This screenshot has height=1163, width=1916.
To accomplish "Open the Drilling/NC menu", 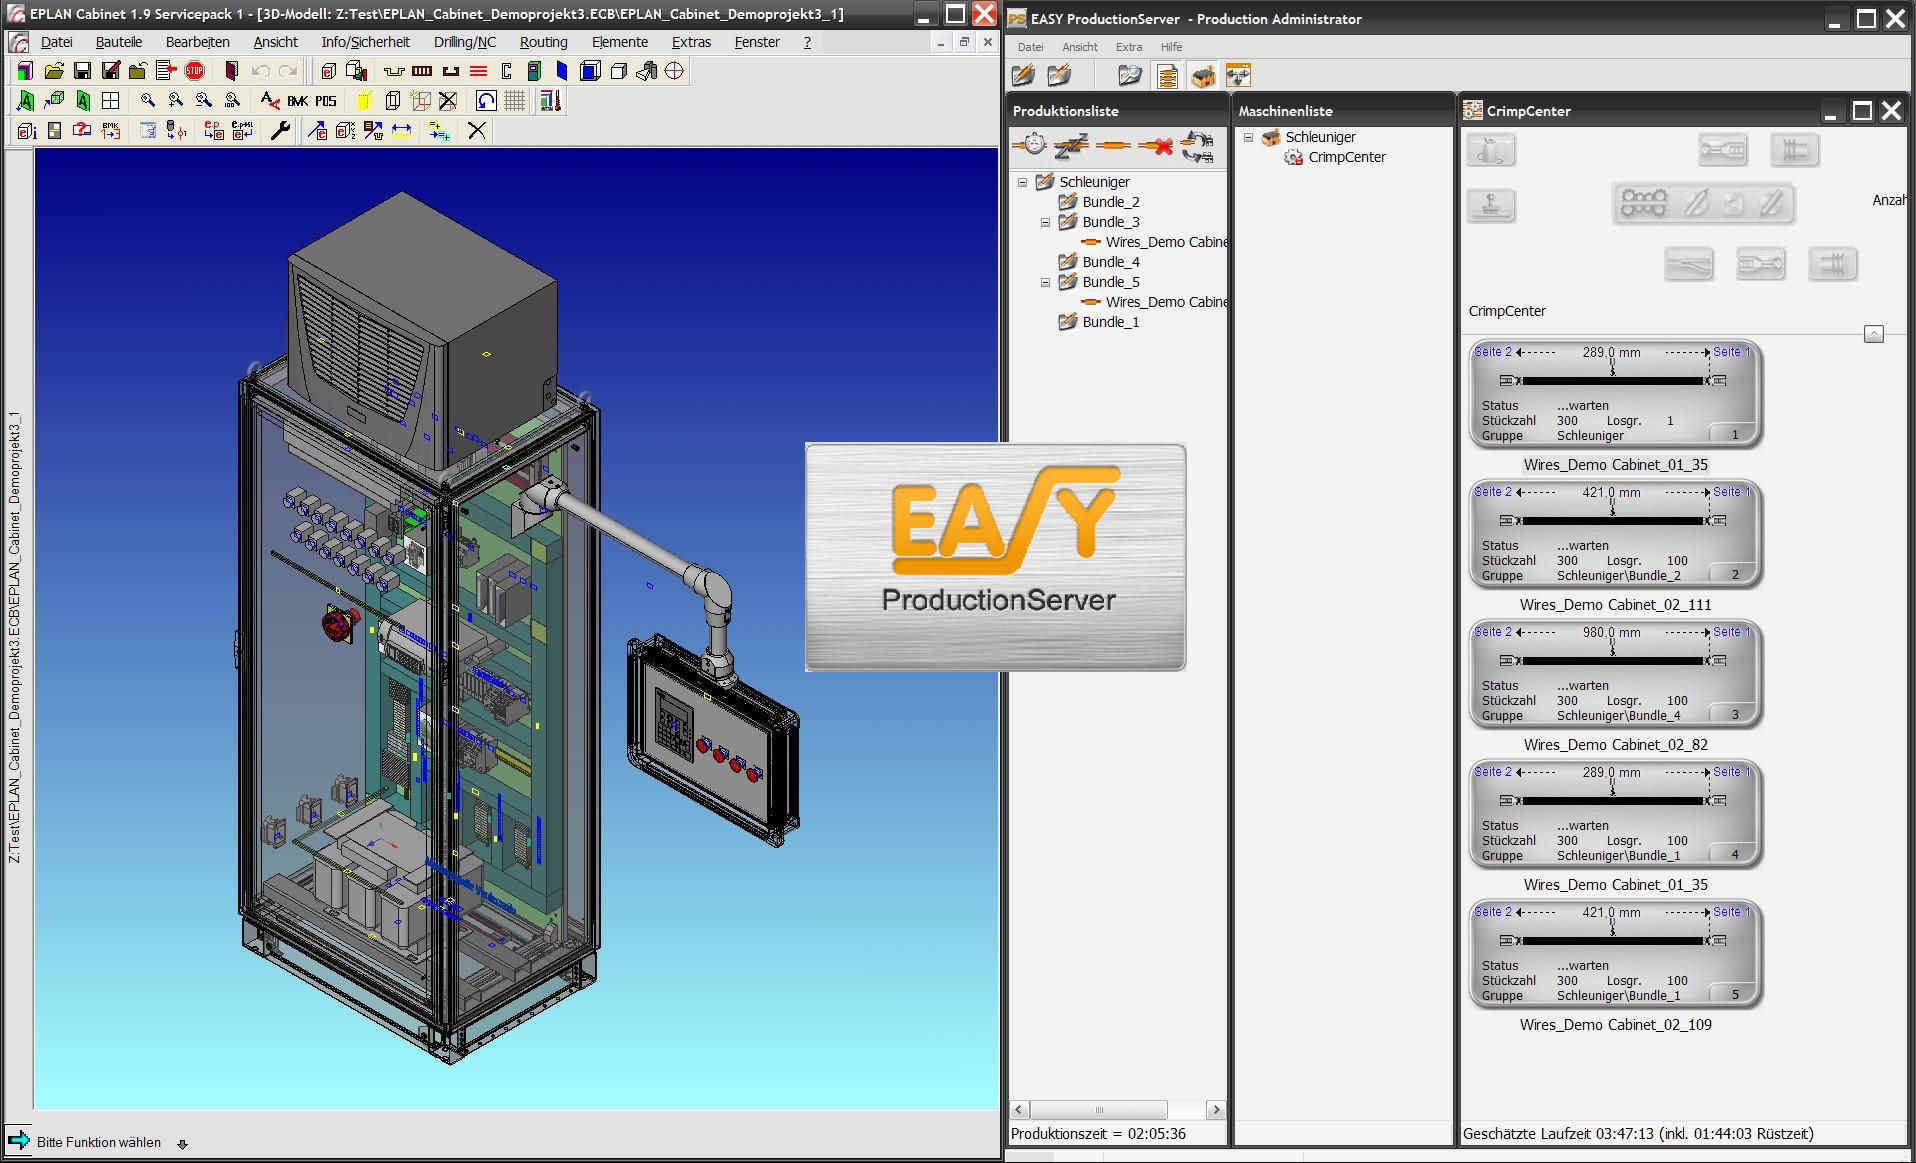I will click(464, 42).
